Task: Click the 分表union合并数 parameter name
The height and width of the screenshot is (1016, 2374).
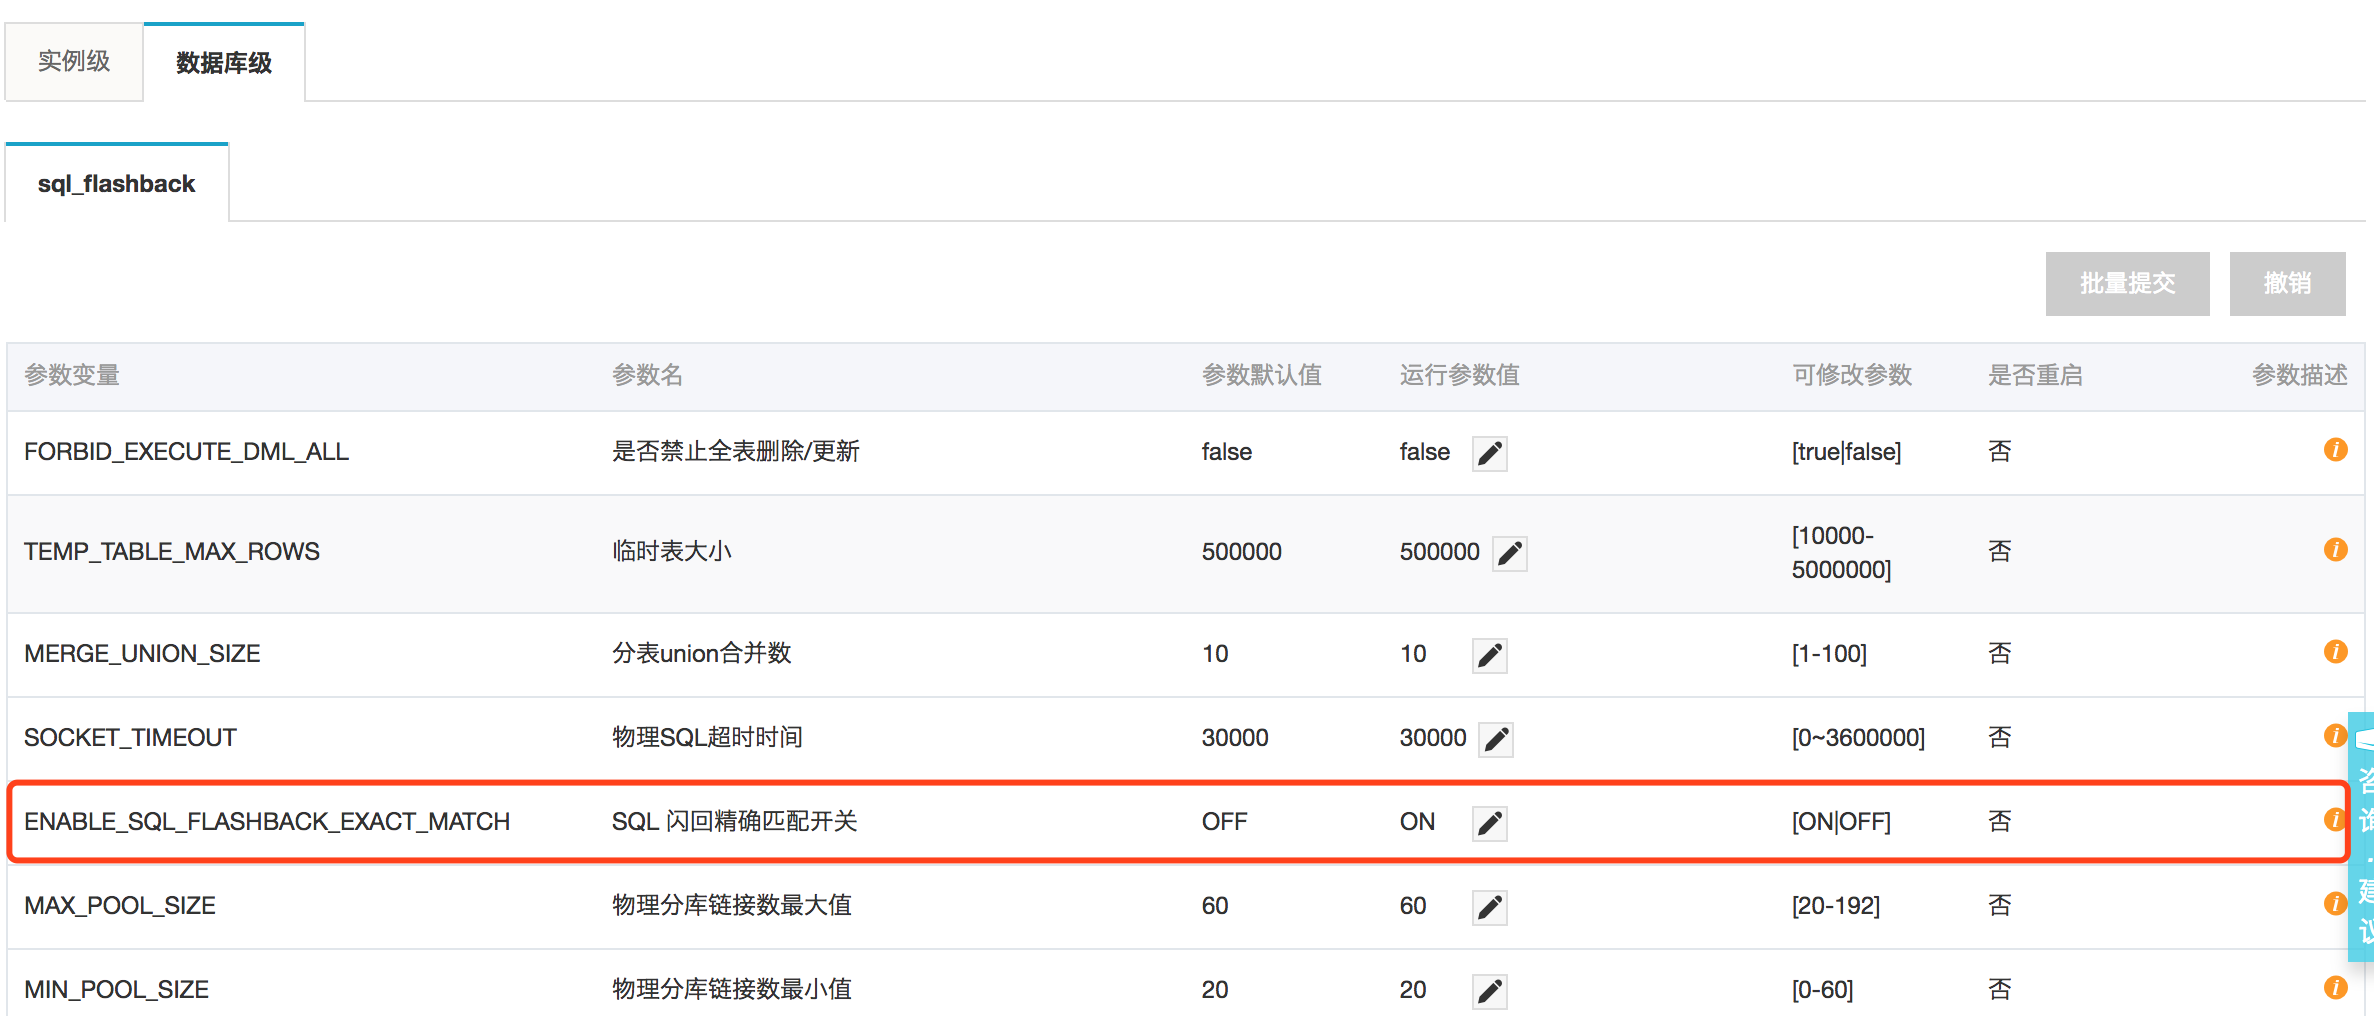Action: [701, 654]
